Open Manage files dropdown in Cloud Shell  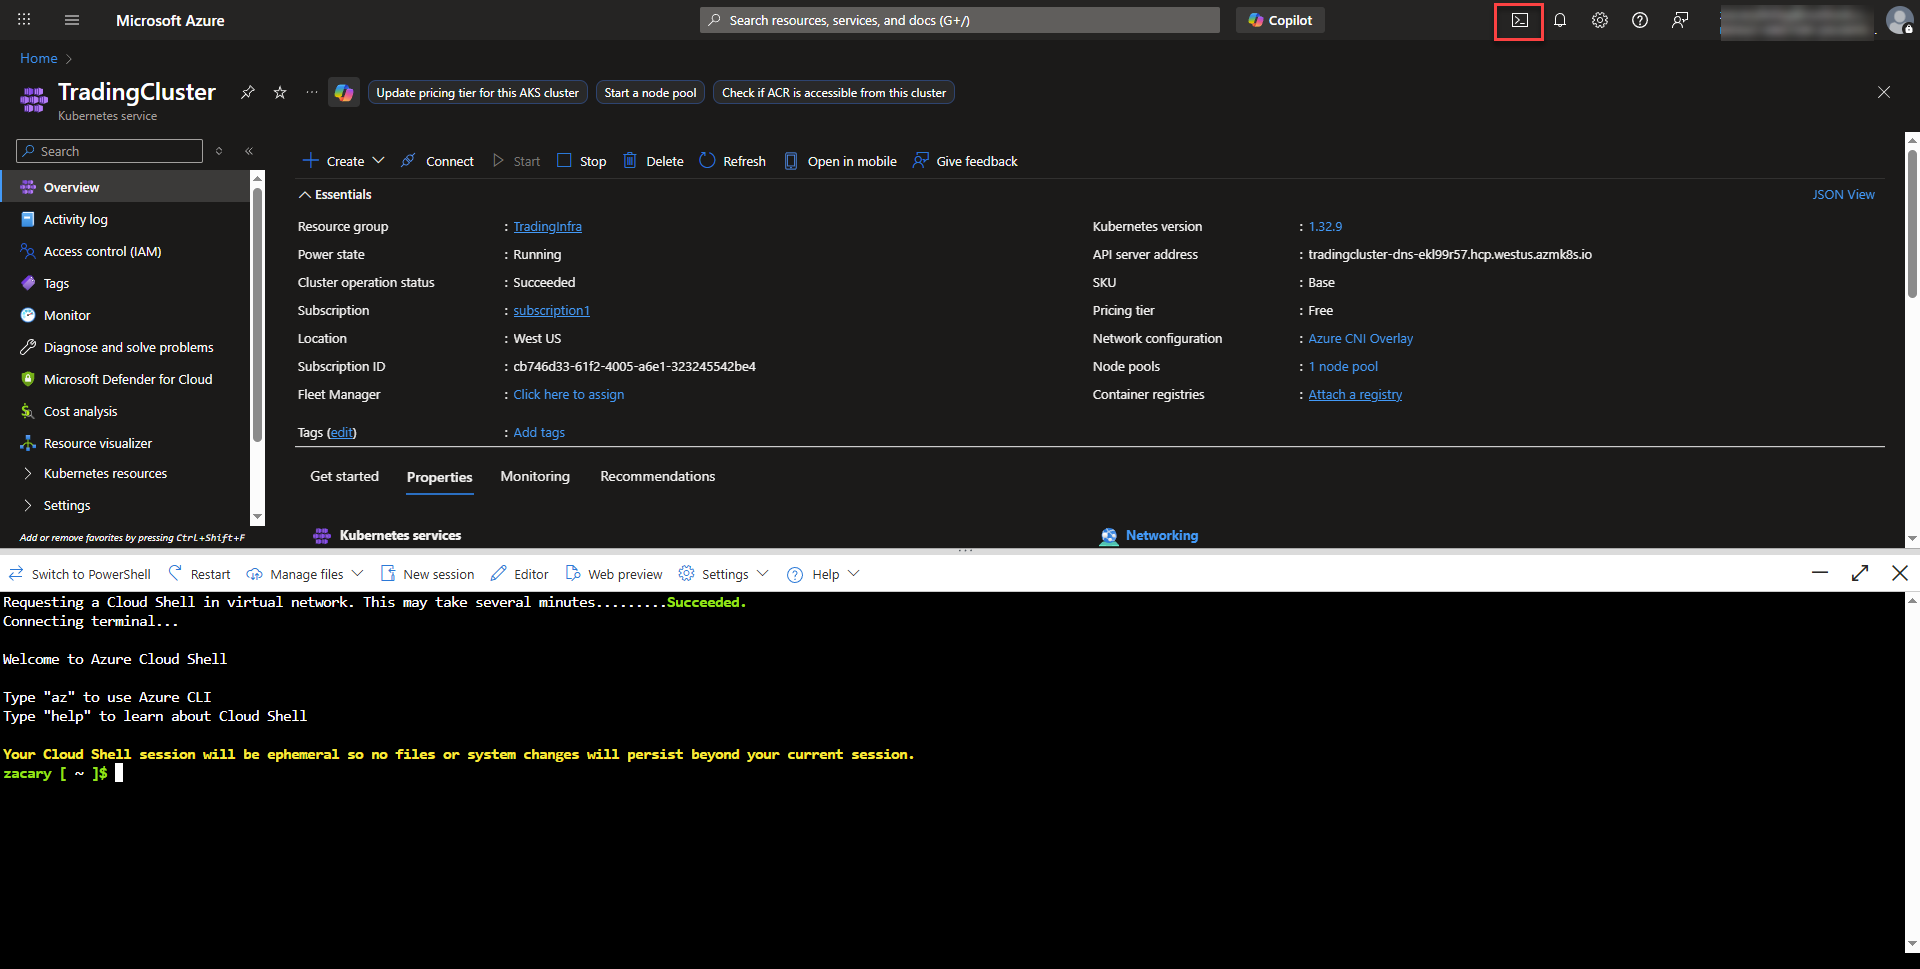coord(305,574)
